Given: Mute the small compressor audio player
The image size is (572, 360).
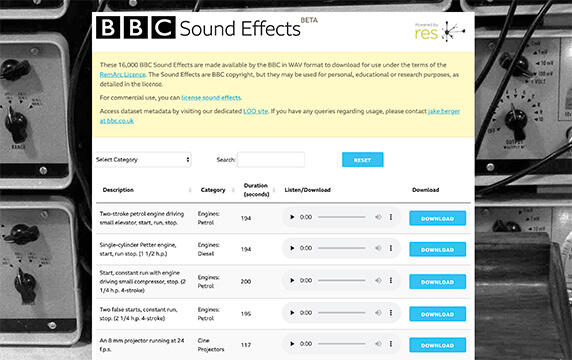Looking at the screenshot, I should tap(378, 280).
